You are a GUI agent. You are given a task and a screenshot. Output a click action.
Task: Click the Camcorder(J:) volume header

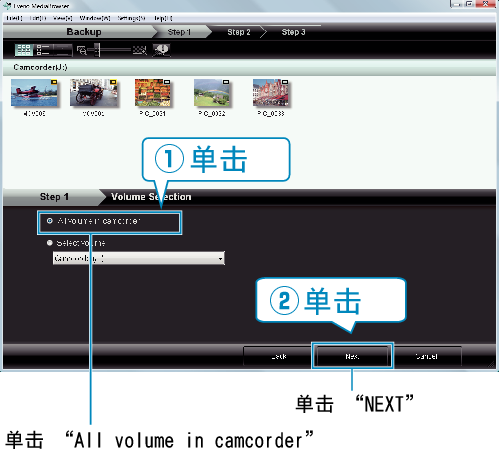tap(249, 67)
